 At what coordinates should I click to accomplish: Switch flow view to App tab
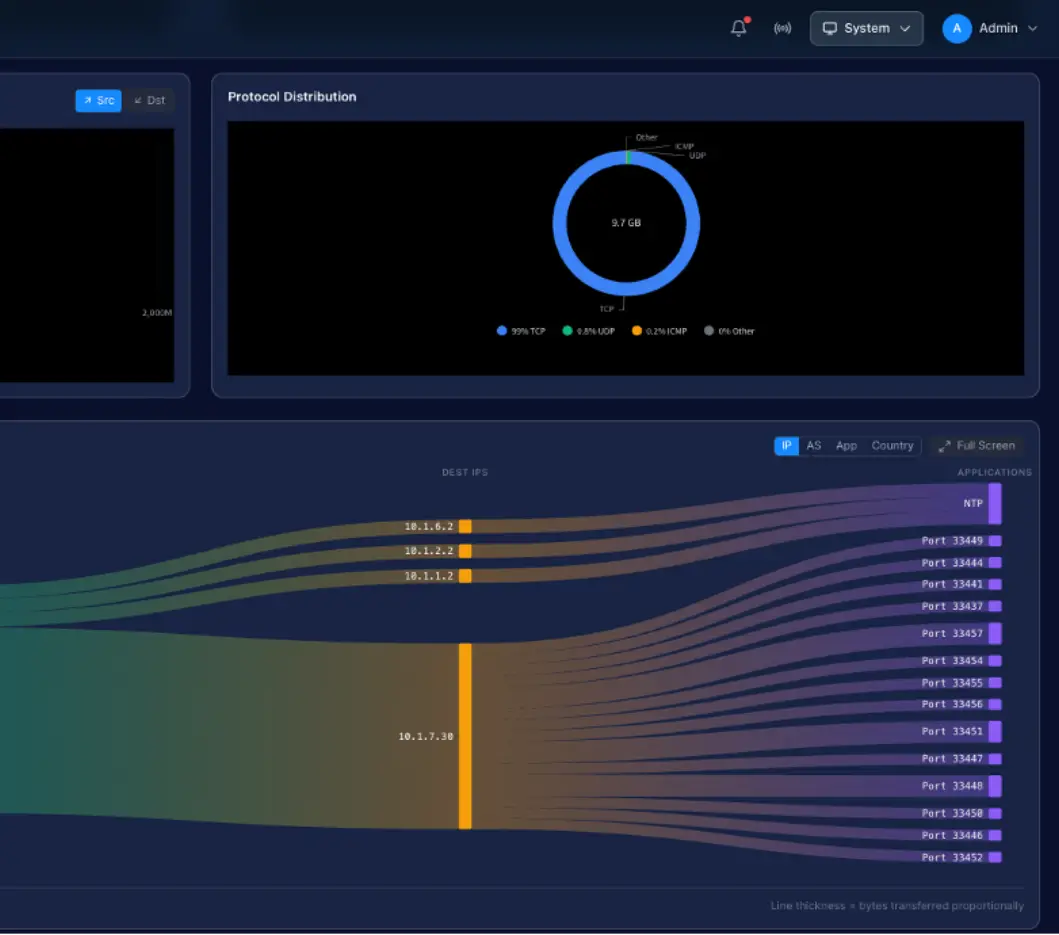[x=846, y=446]
